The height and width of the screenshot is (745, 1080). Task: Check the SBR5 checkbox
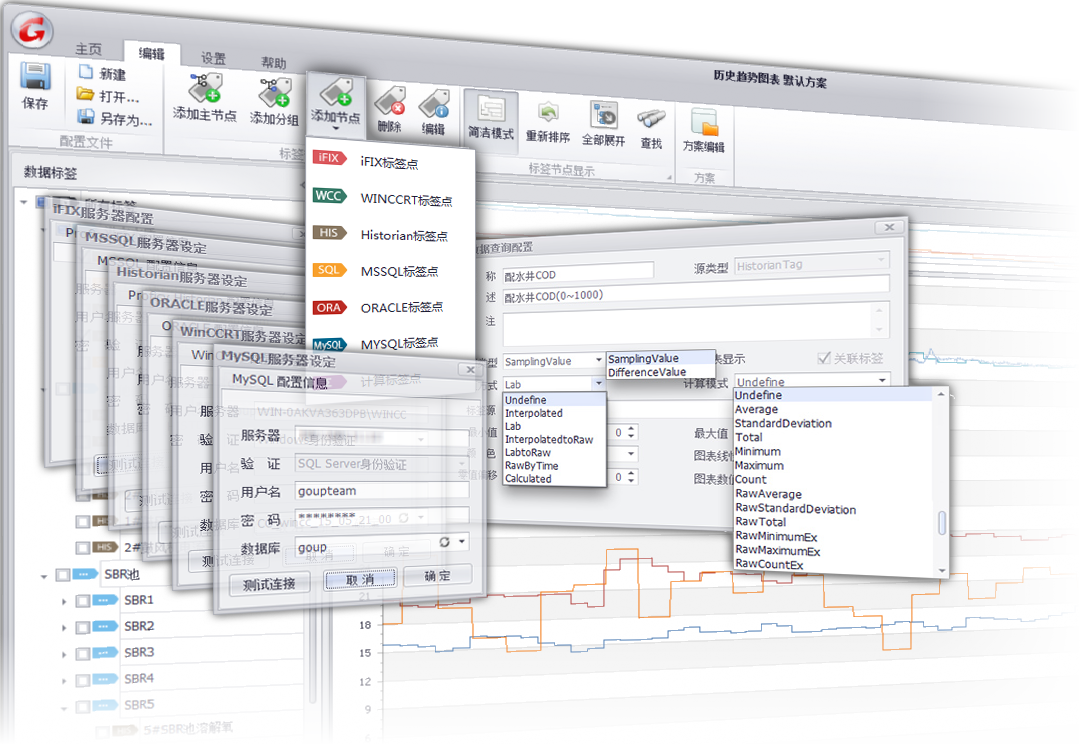pos(83,706)
